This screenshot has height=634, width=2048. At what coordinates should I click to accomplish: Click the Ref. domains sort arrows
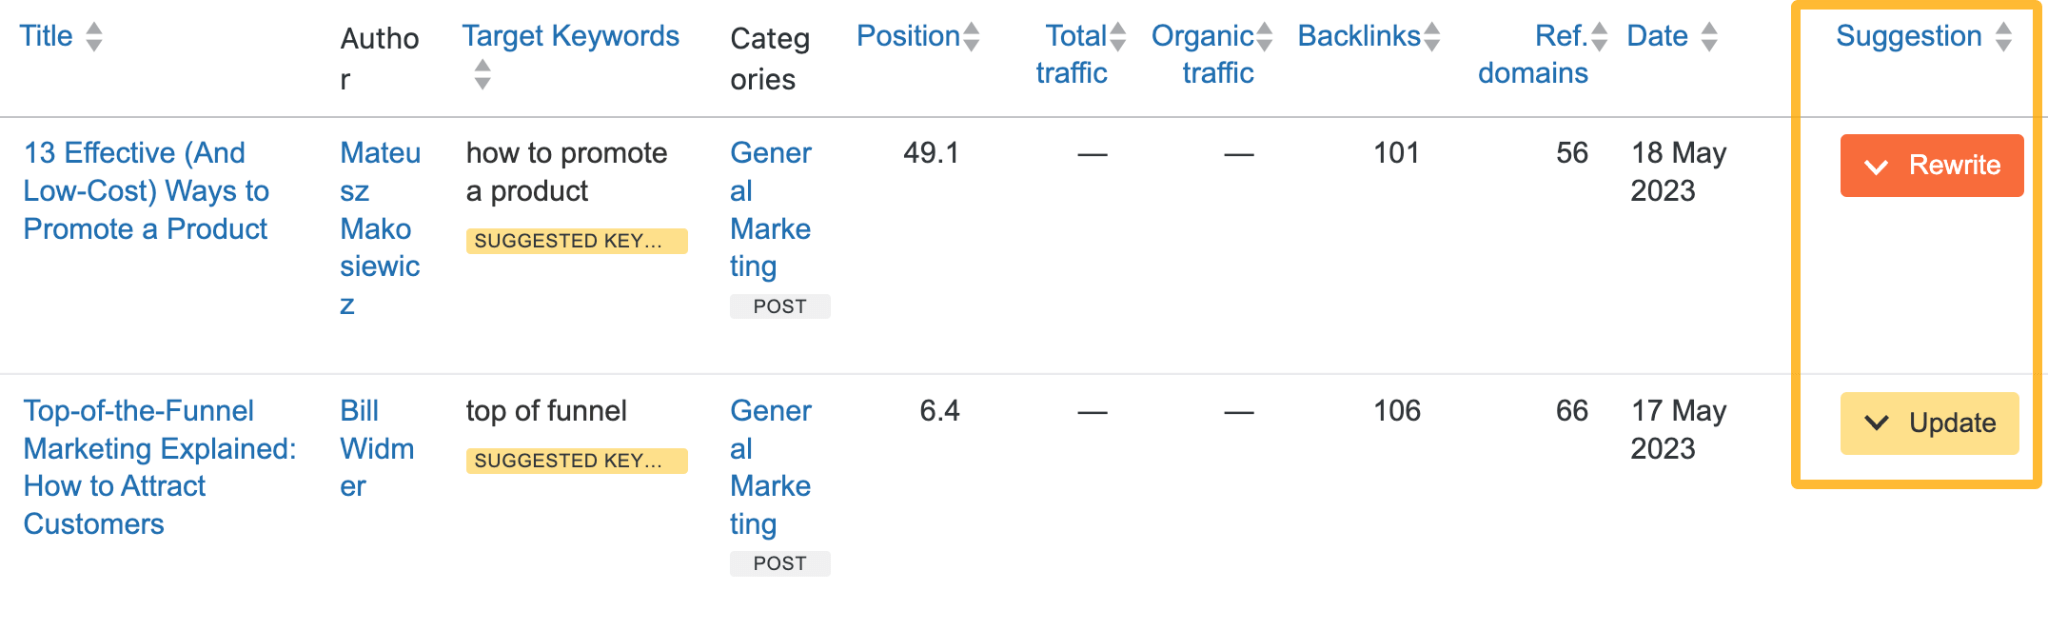[1599, 38]
